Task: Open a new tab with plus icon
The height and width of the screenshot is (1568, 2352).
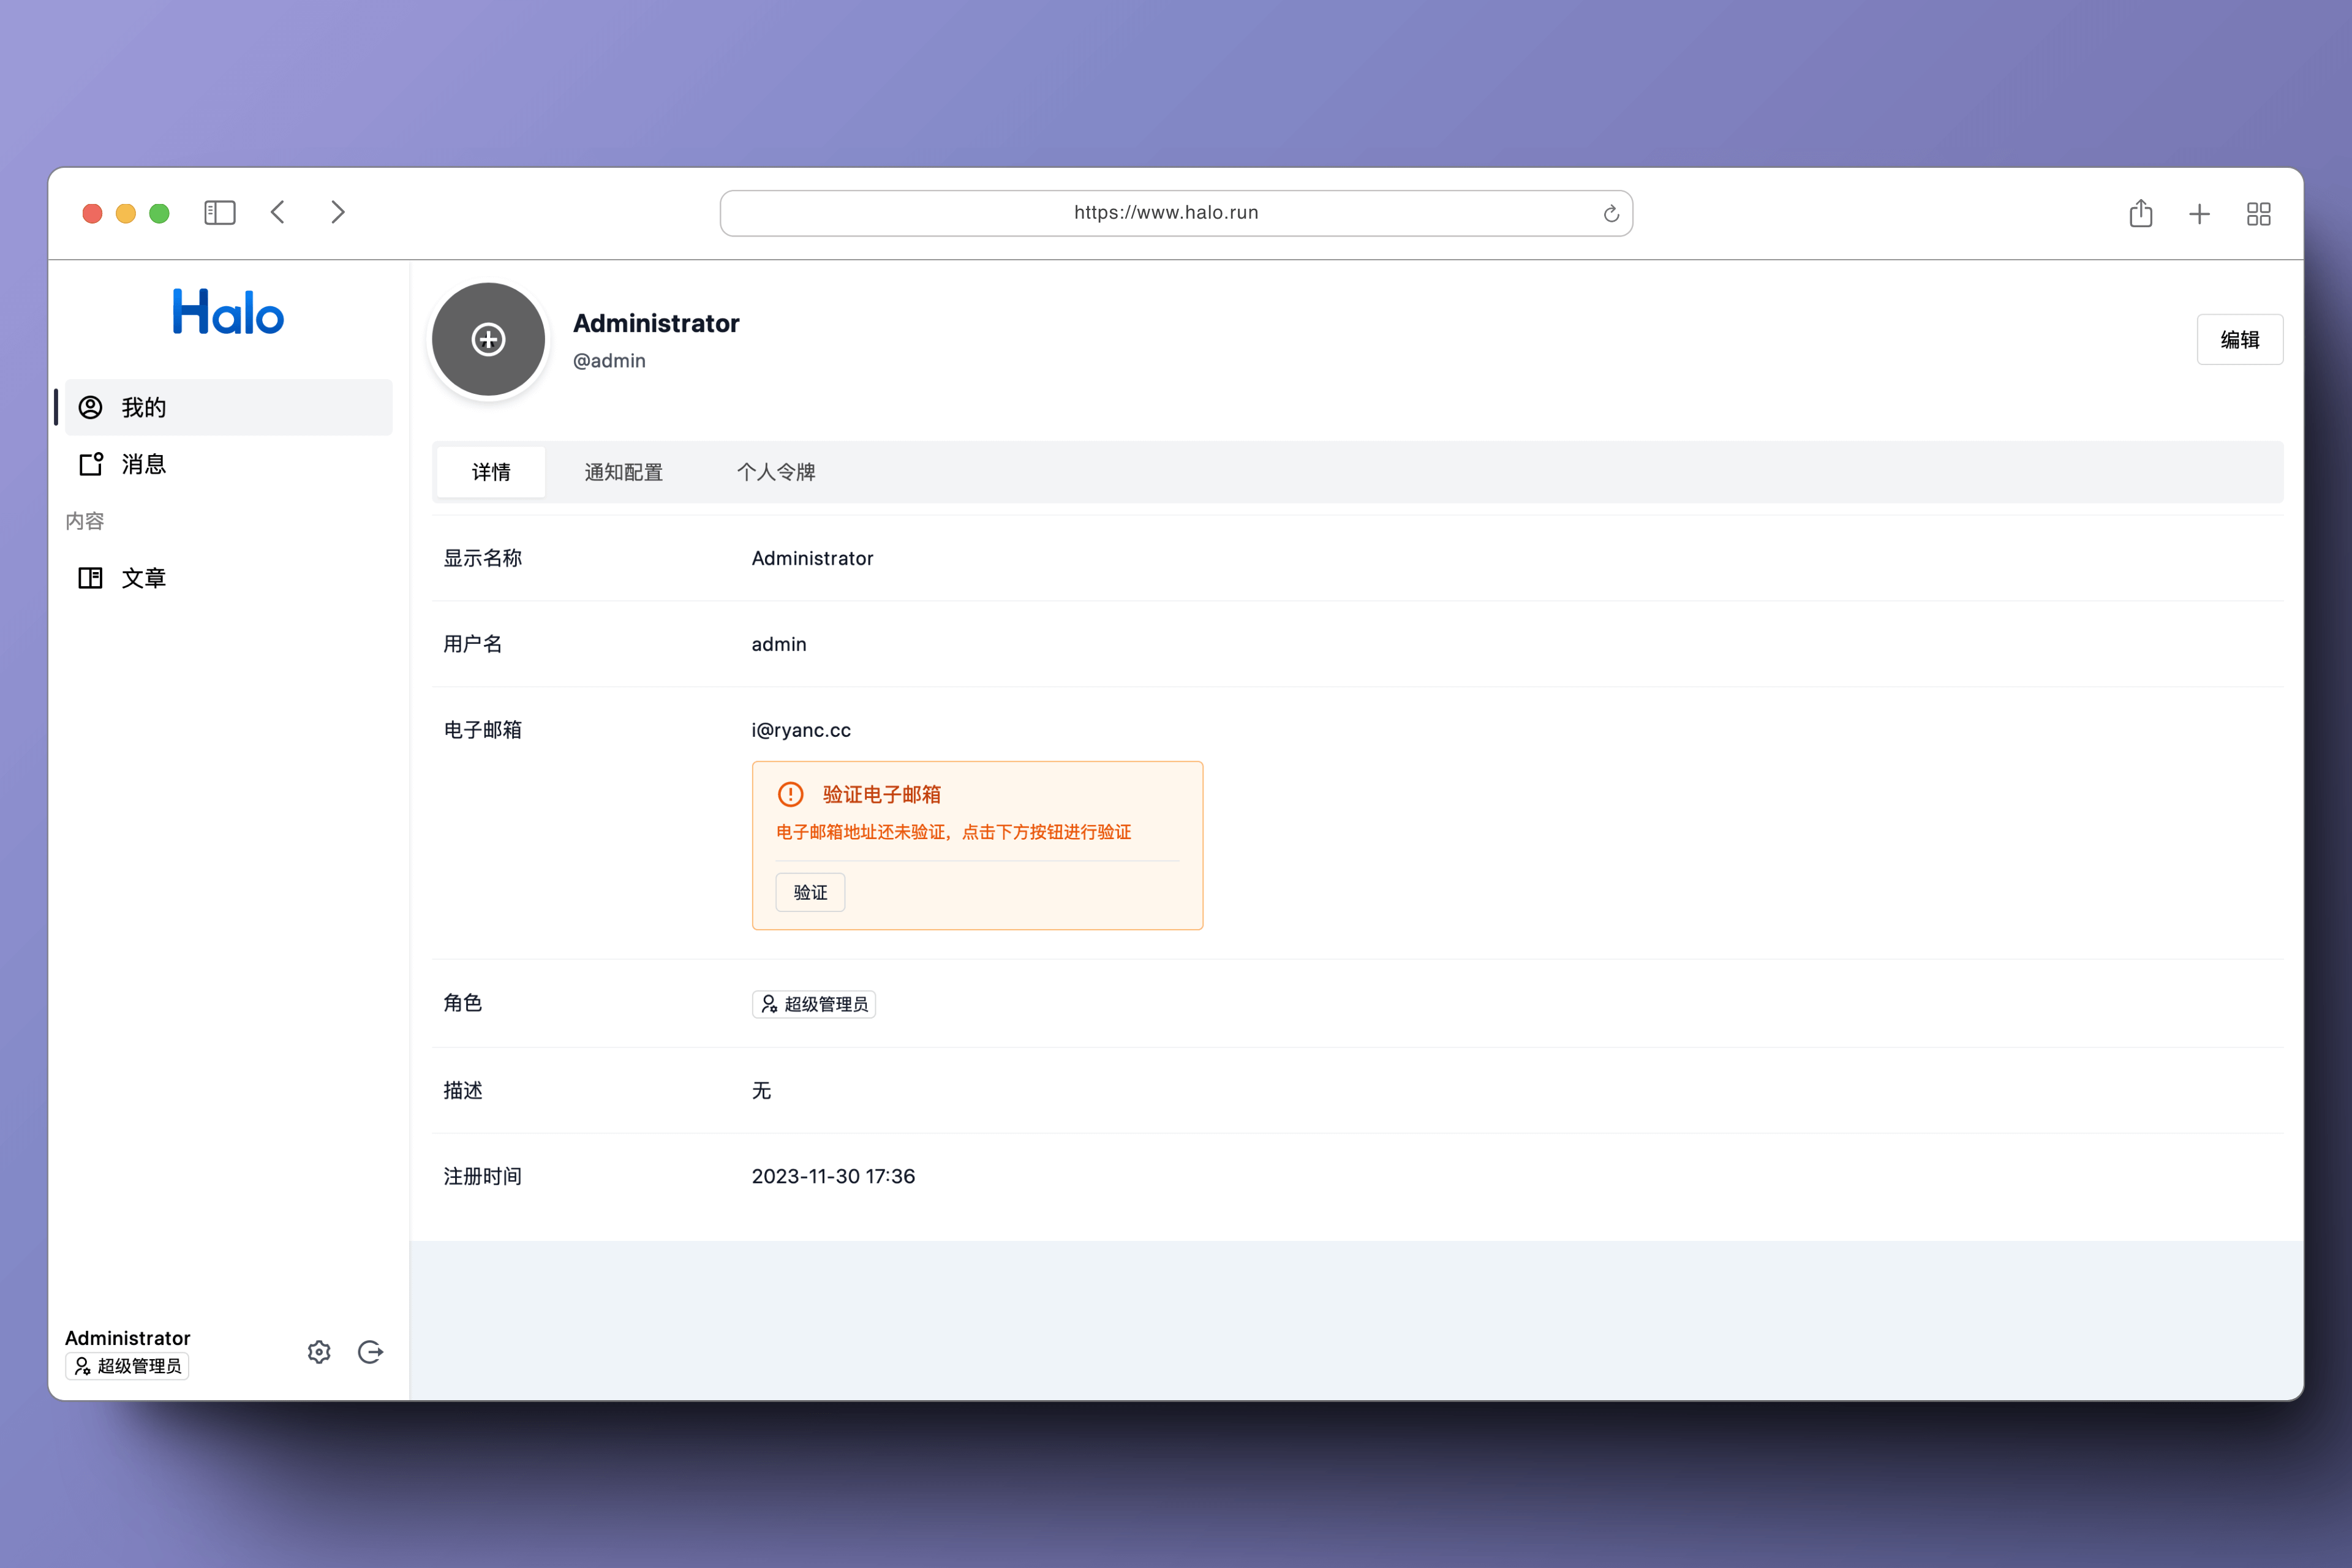Action: [2199, 214]
